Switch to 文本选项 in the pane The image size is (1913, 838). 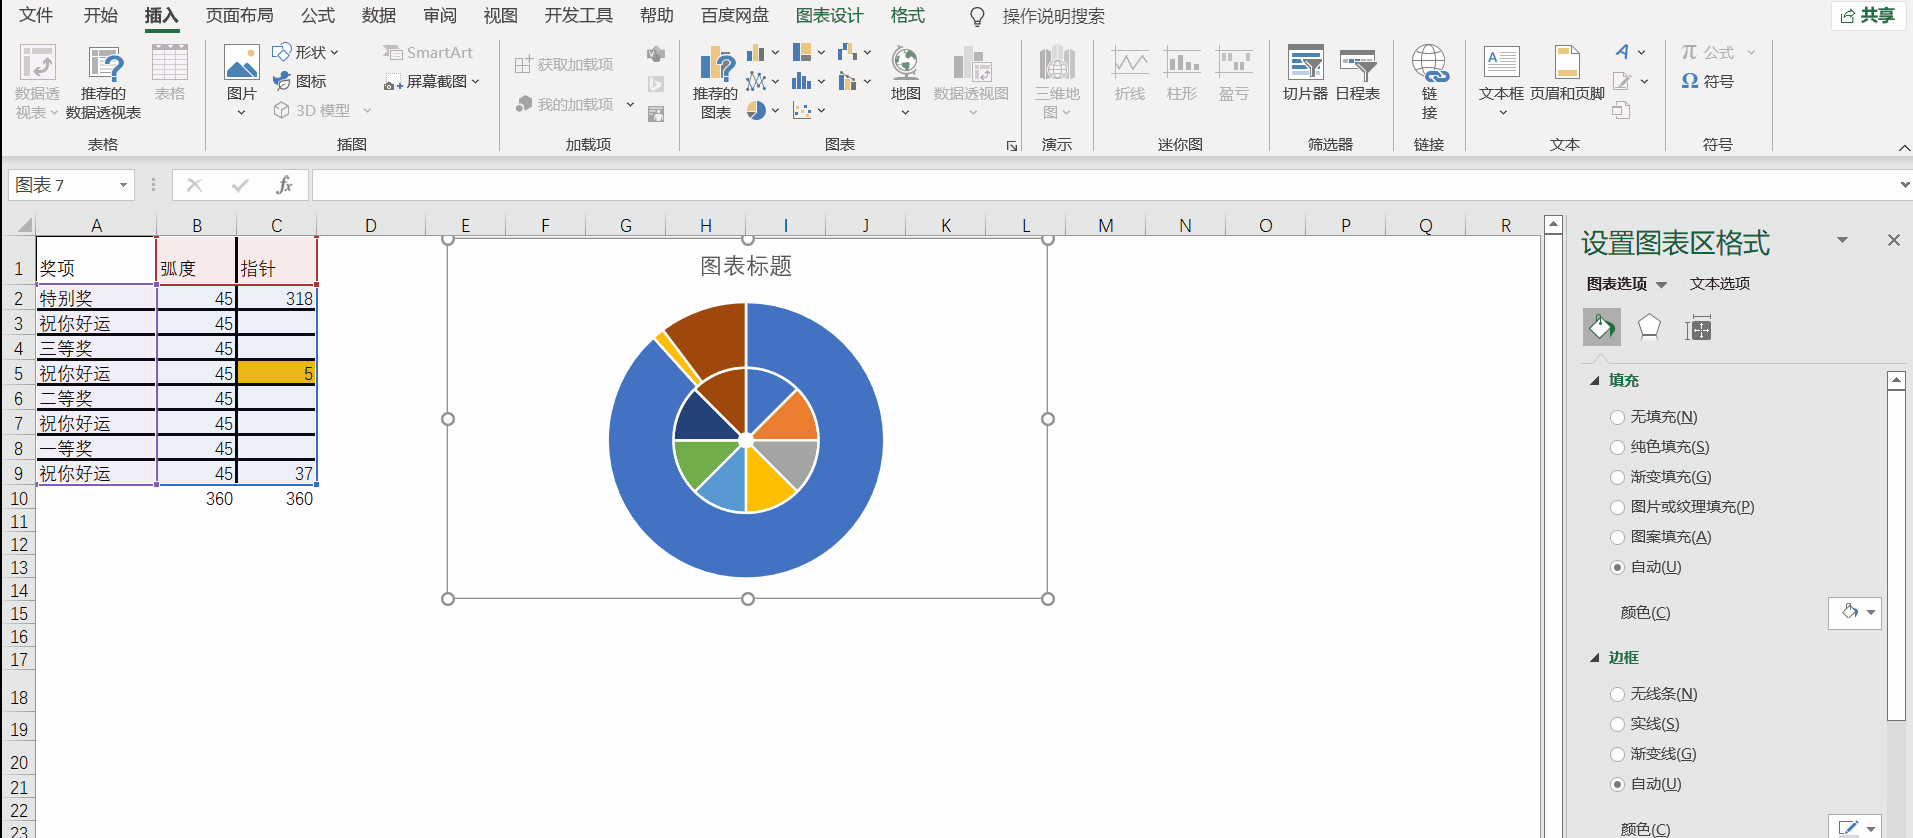click(1720, 284)
